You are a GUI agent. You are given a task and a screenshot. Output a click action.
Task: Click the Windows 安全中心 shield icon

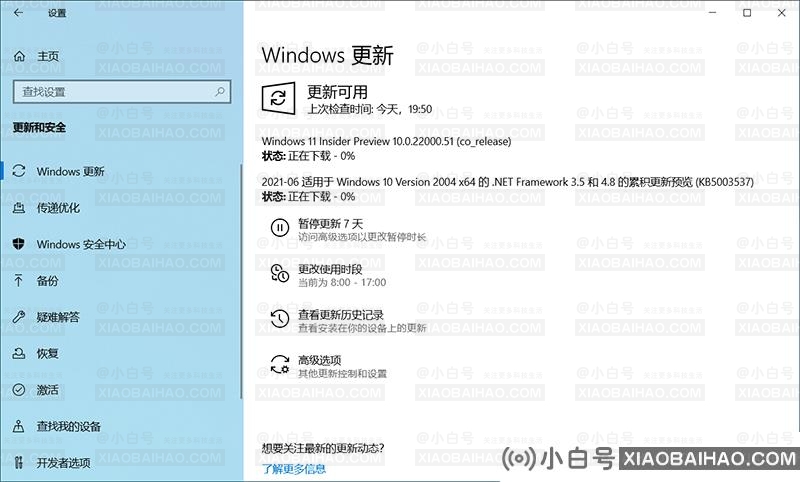point(19,244)
